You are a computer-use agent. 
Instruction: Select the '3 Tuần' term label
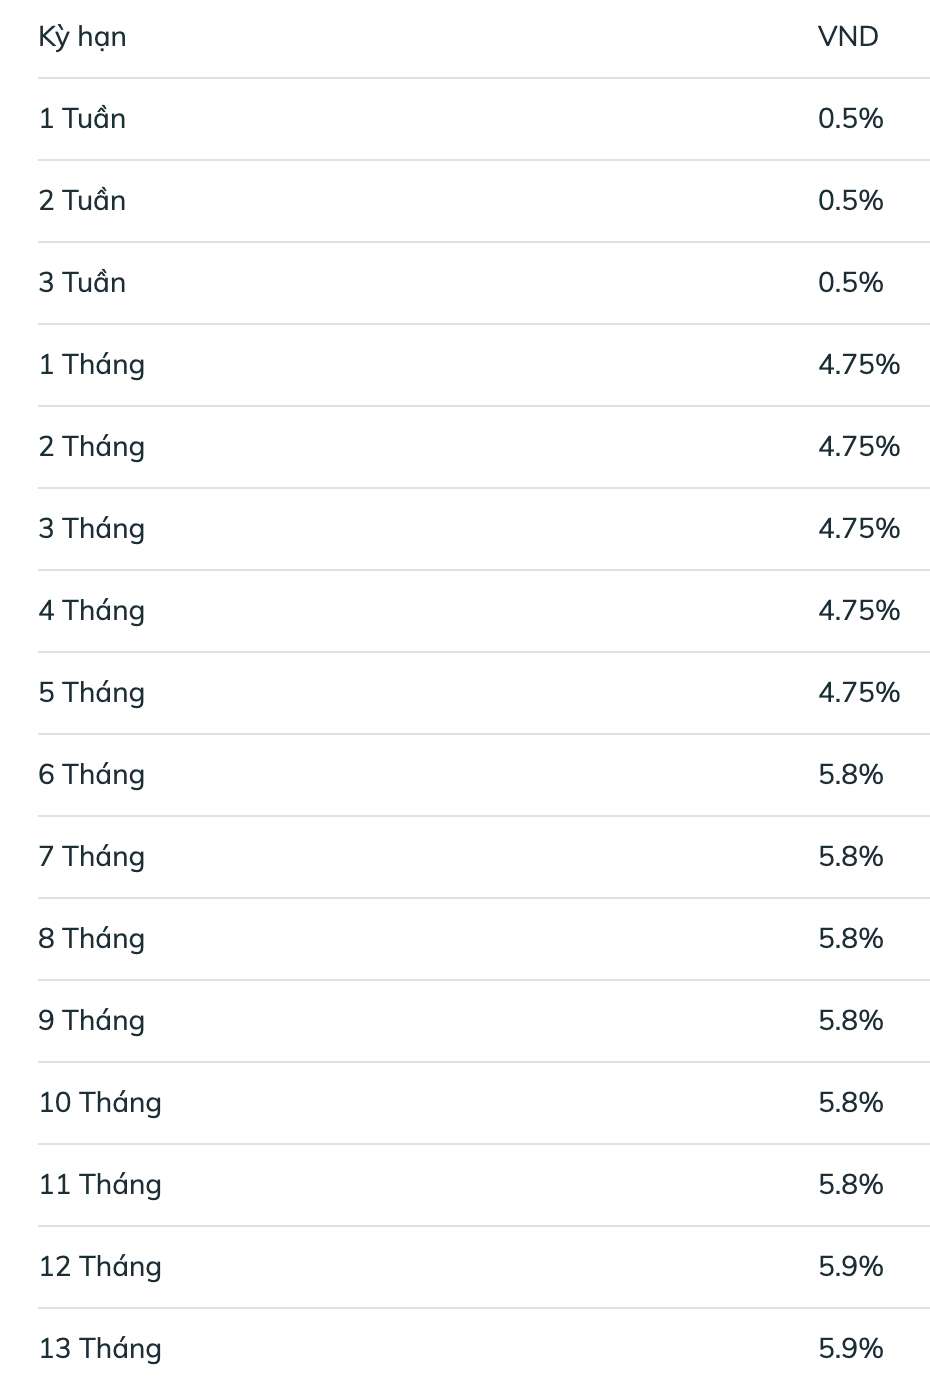tap(82, 283)
